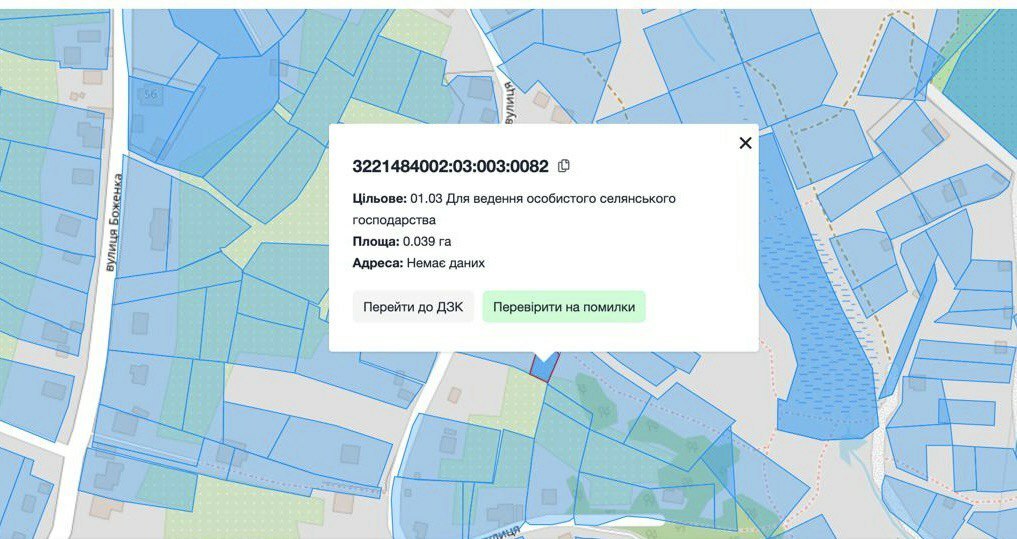Click the Адреса Немає даних line
Viewport: 1017px width, 539px height.
[x=418, y=263]
